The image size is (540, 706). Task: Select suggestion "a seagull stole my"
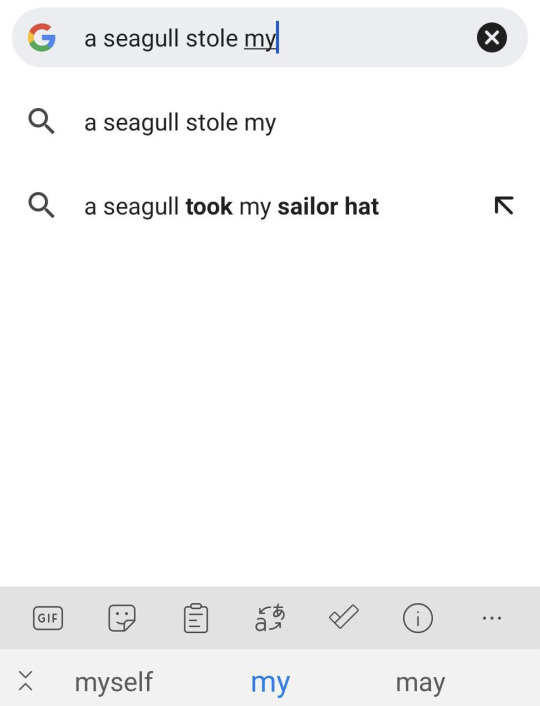[270, 122]
